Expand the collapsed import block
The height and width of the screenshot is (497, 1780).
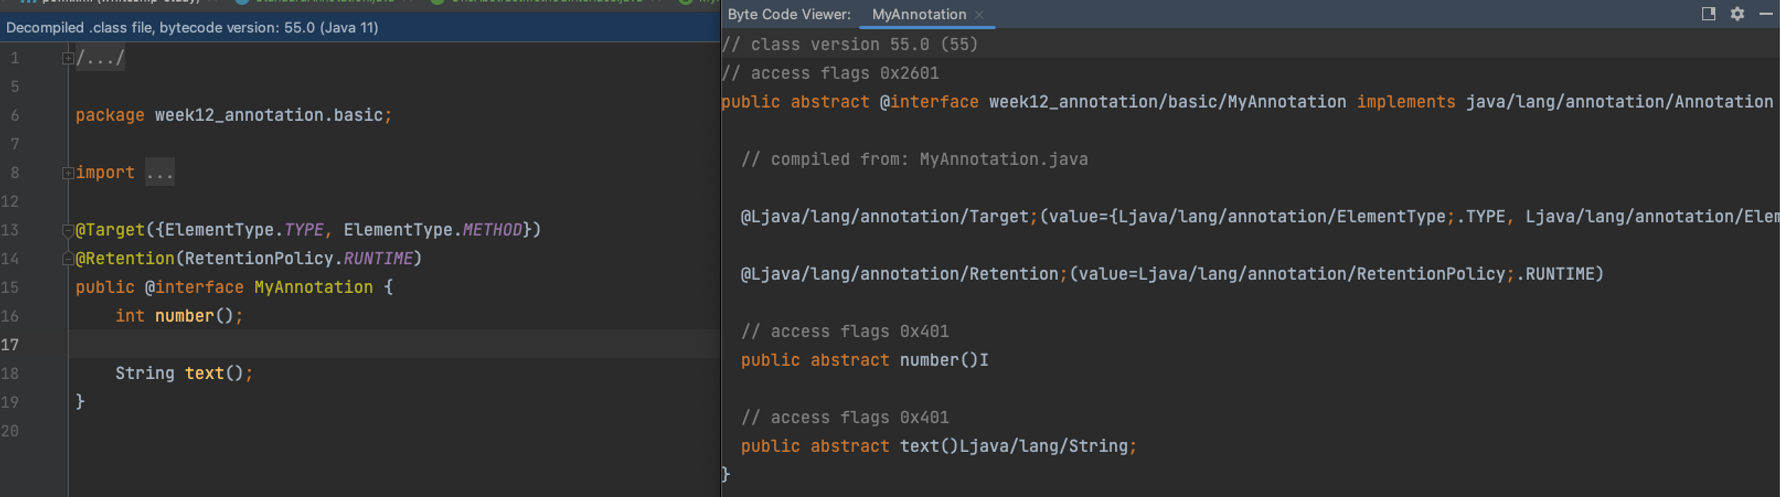(68, 173)
